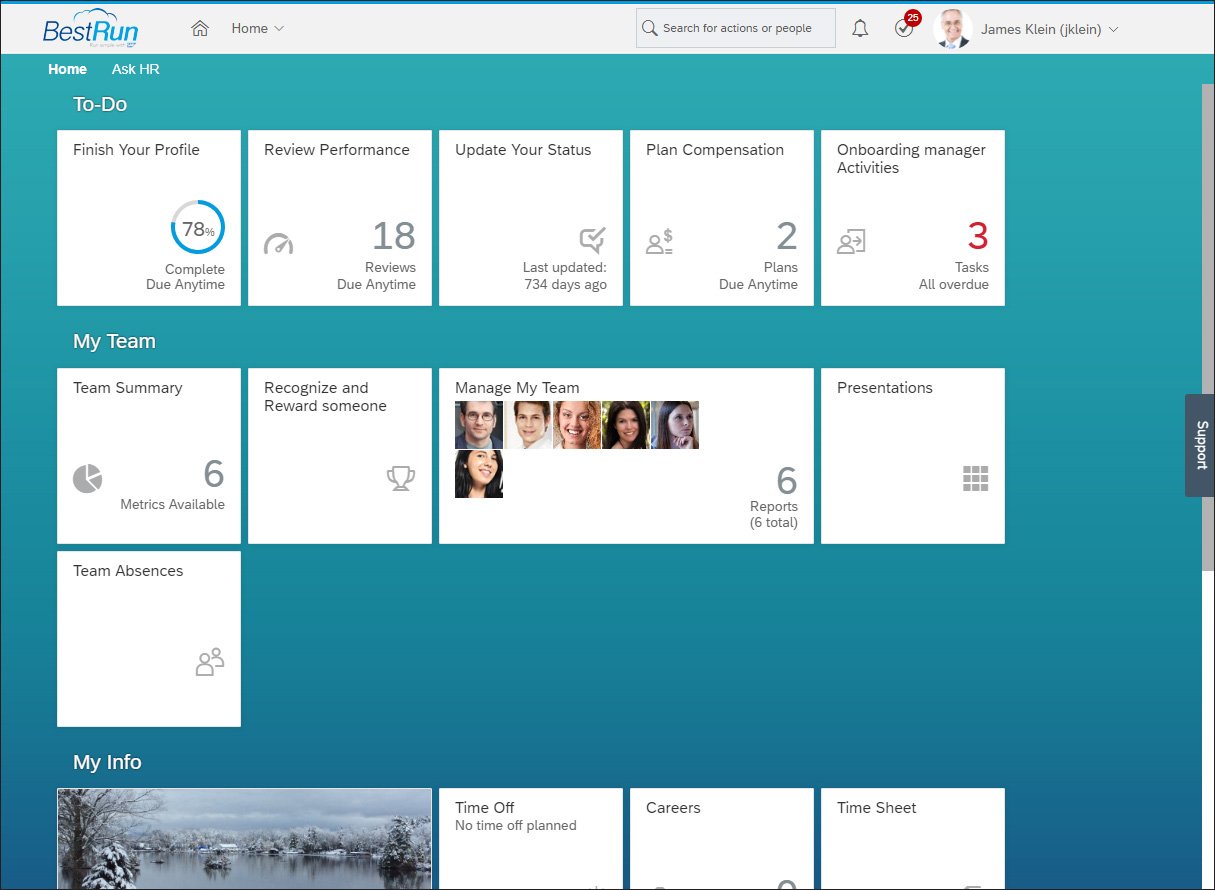Open the Support panel on the right
Viewport: 1215px width, 890px height.
point(1199,445)
